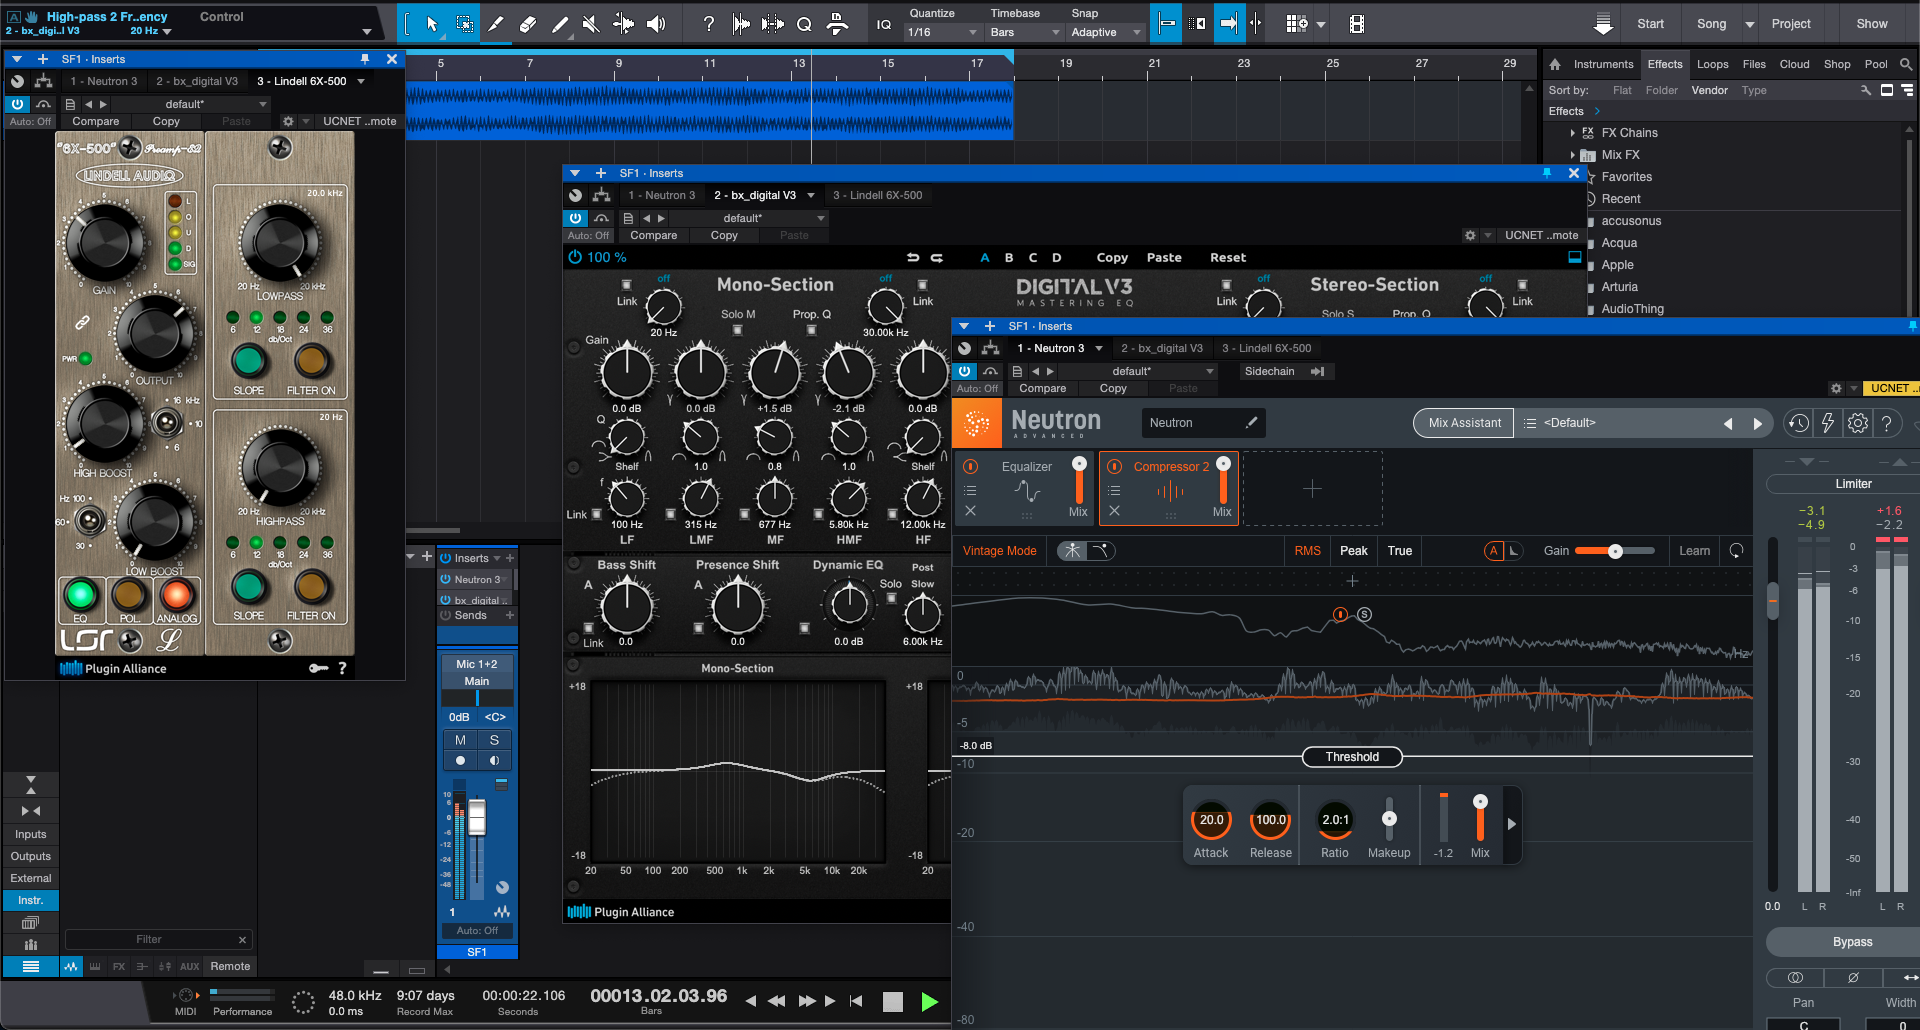Click the Autoscroll arrow icon
This screenshot has width=1920, height=1030.
click(1229, 24)
